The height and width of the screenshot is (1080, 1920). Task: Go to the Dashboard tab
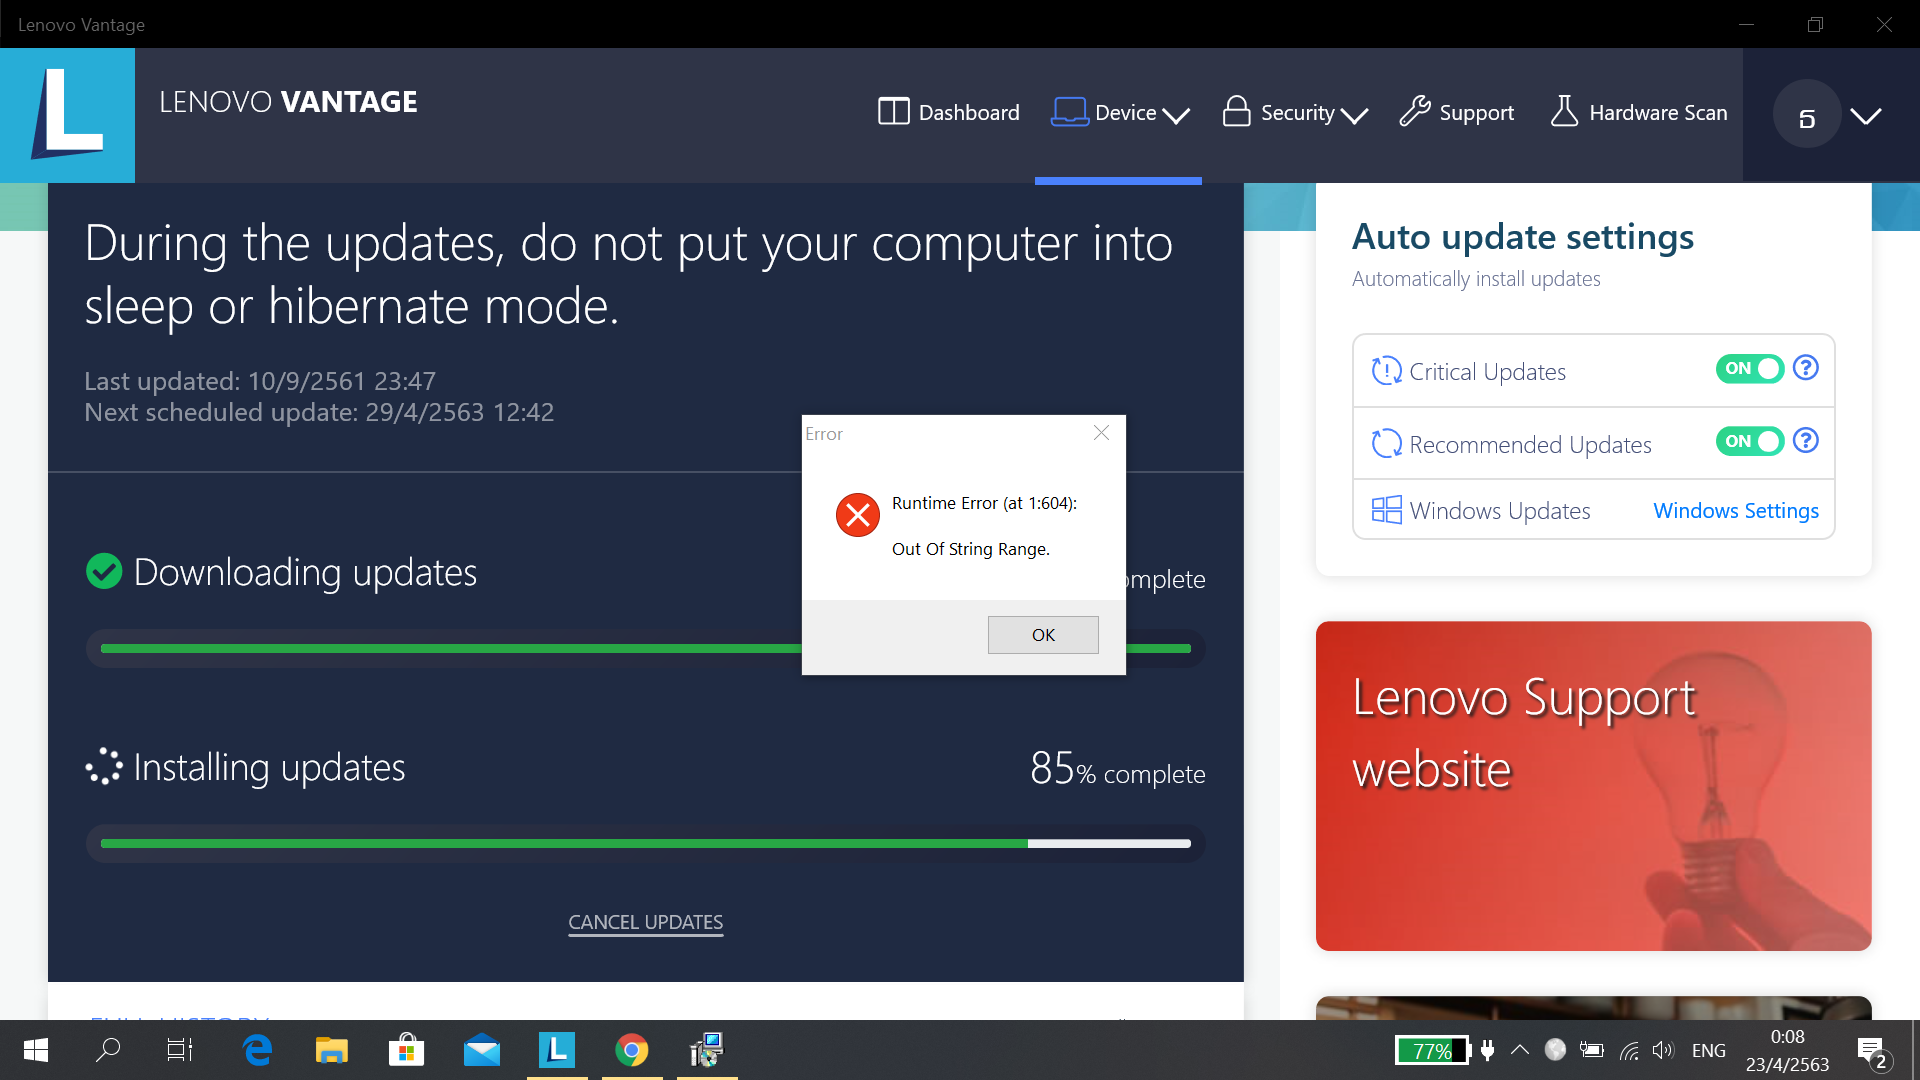click(x=949, y=113)
